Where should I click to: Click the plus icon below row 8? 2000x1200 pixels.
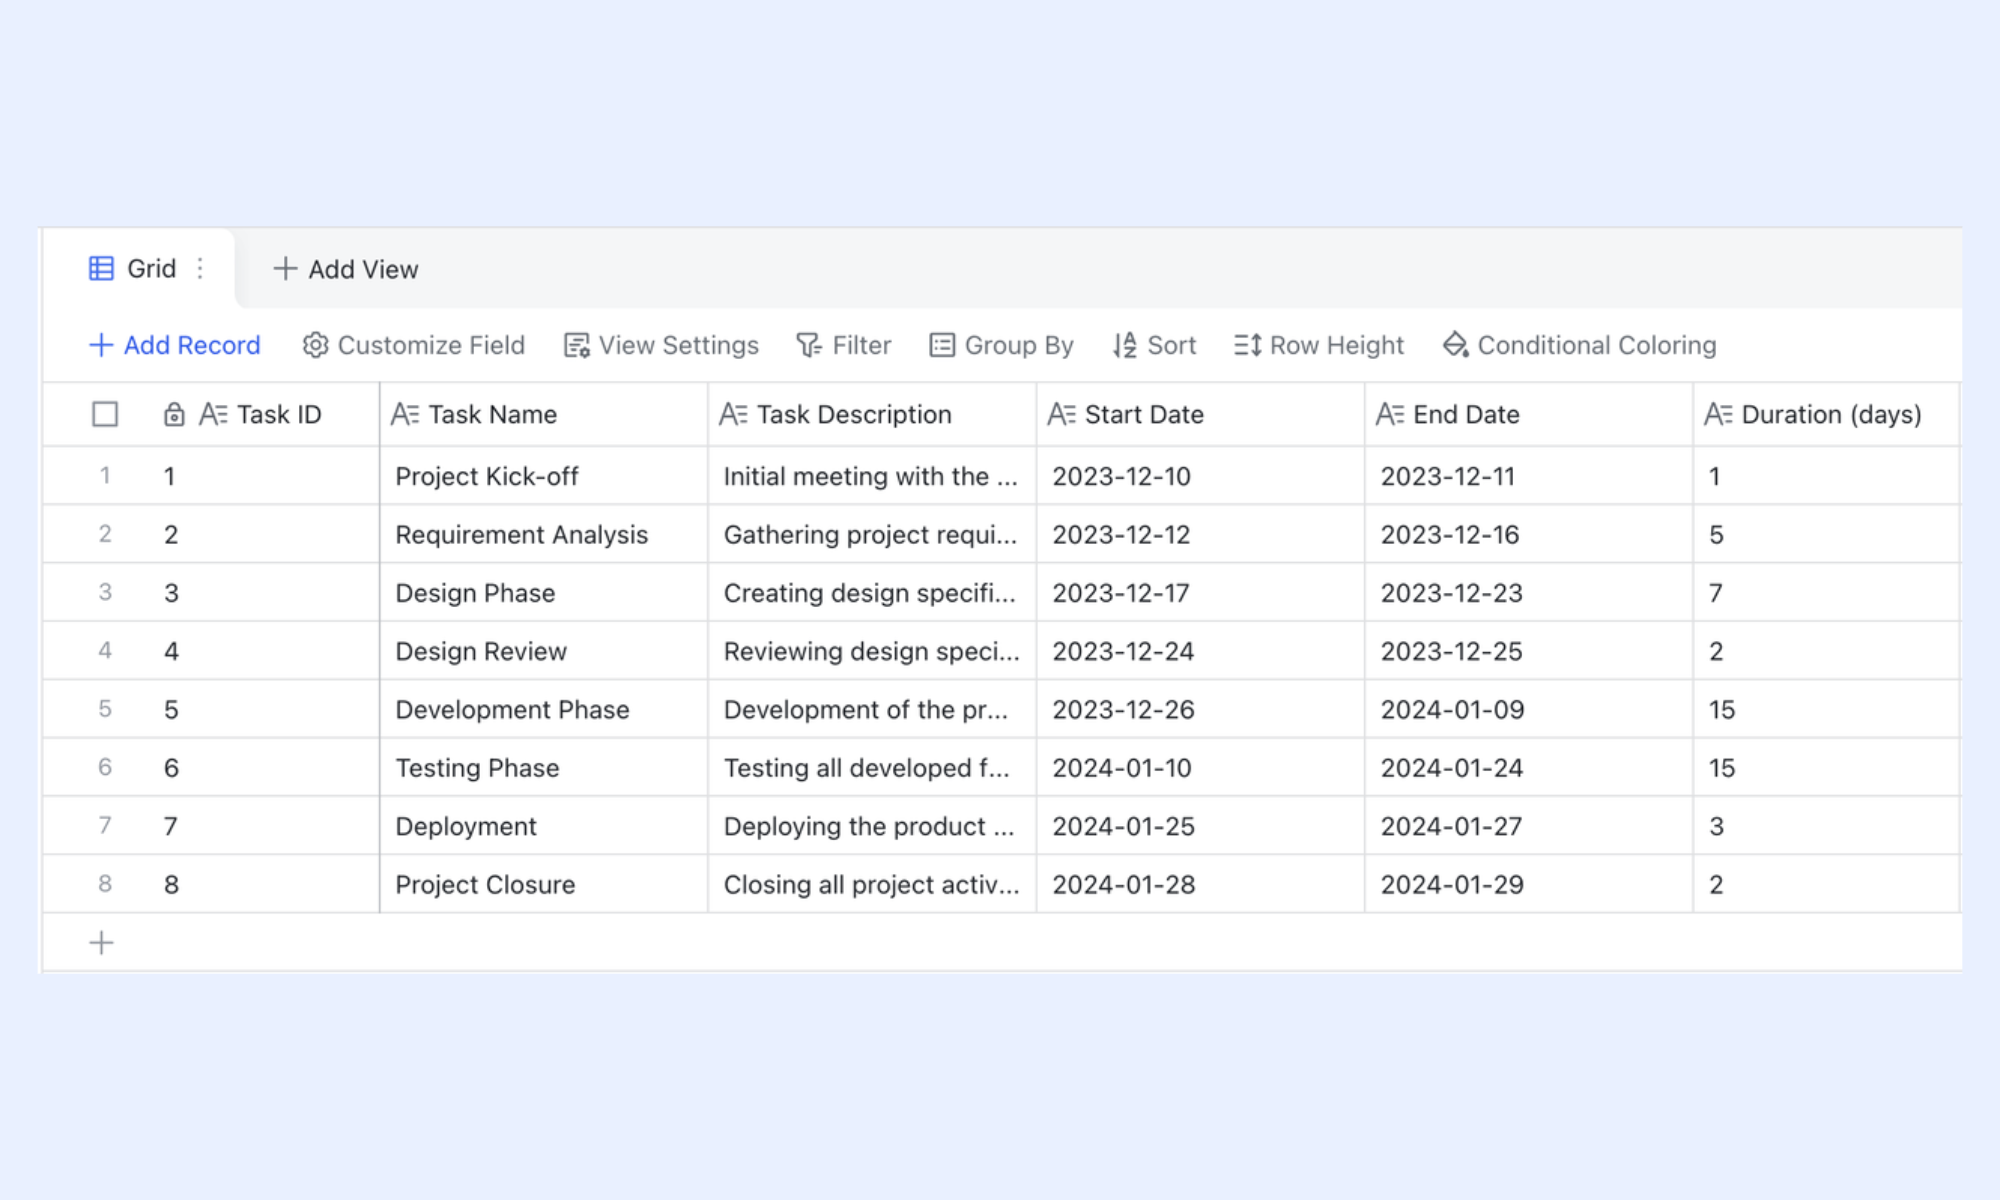pos(101,943)
